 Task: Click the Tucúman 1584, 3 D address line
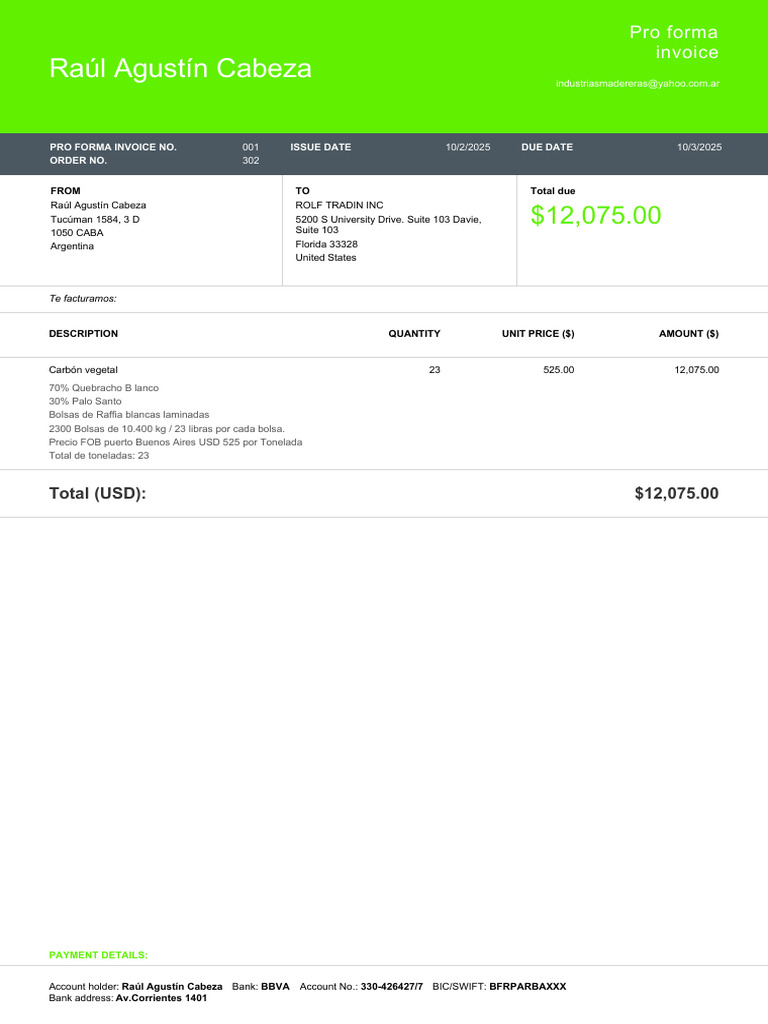pos(95,219)
